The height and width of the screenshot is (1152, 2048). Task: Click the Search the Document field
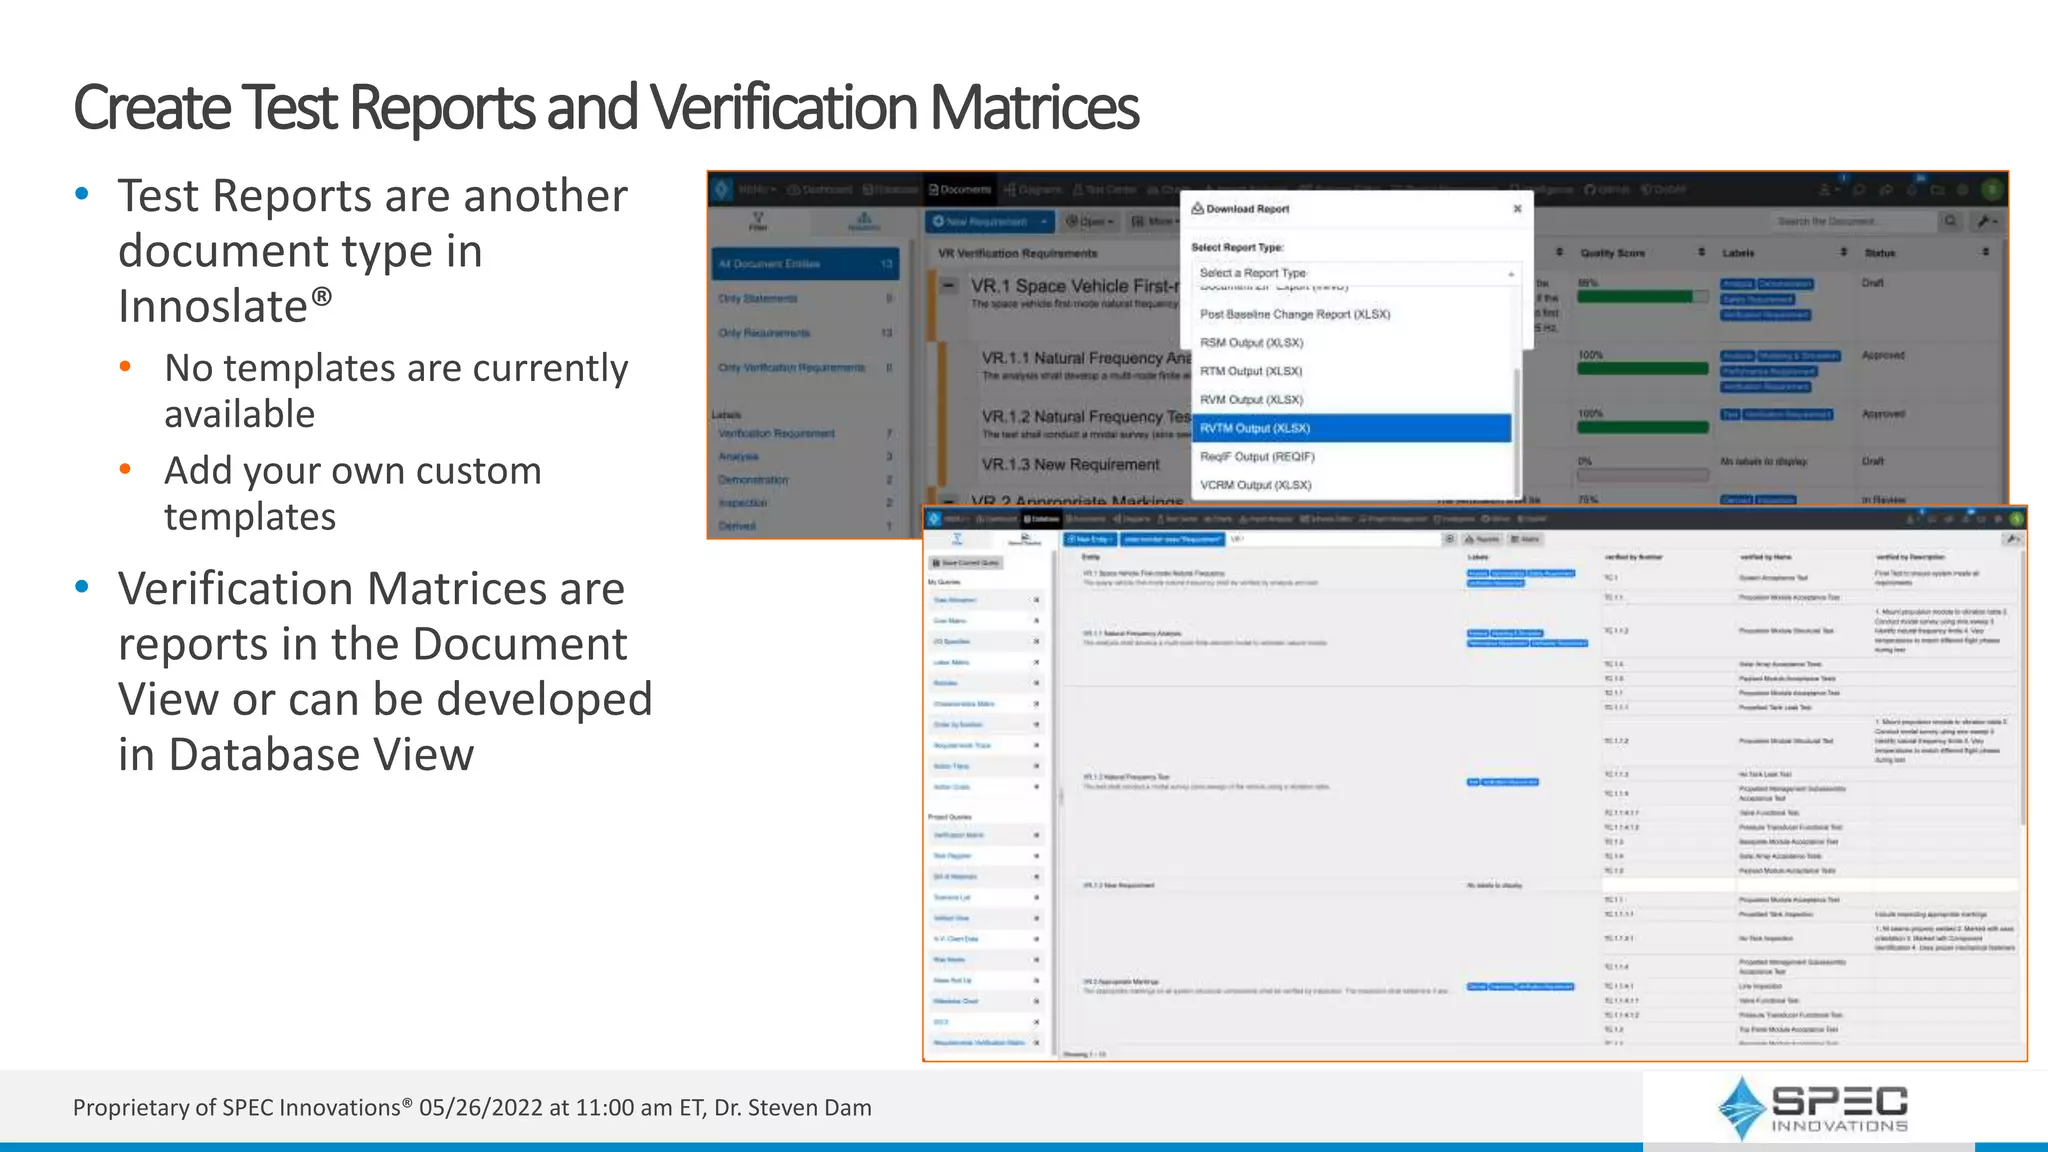click(1852, 221)
